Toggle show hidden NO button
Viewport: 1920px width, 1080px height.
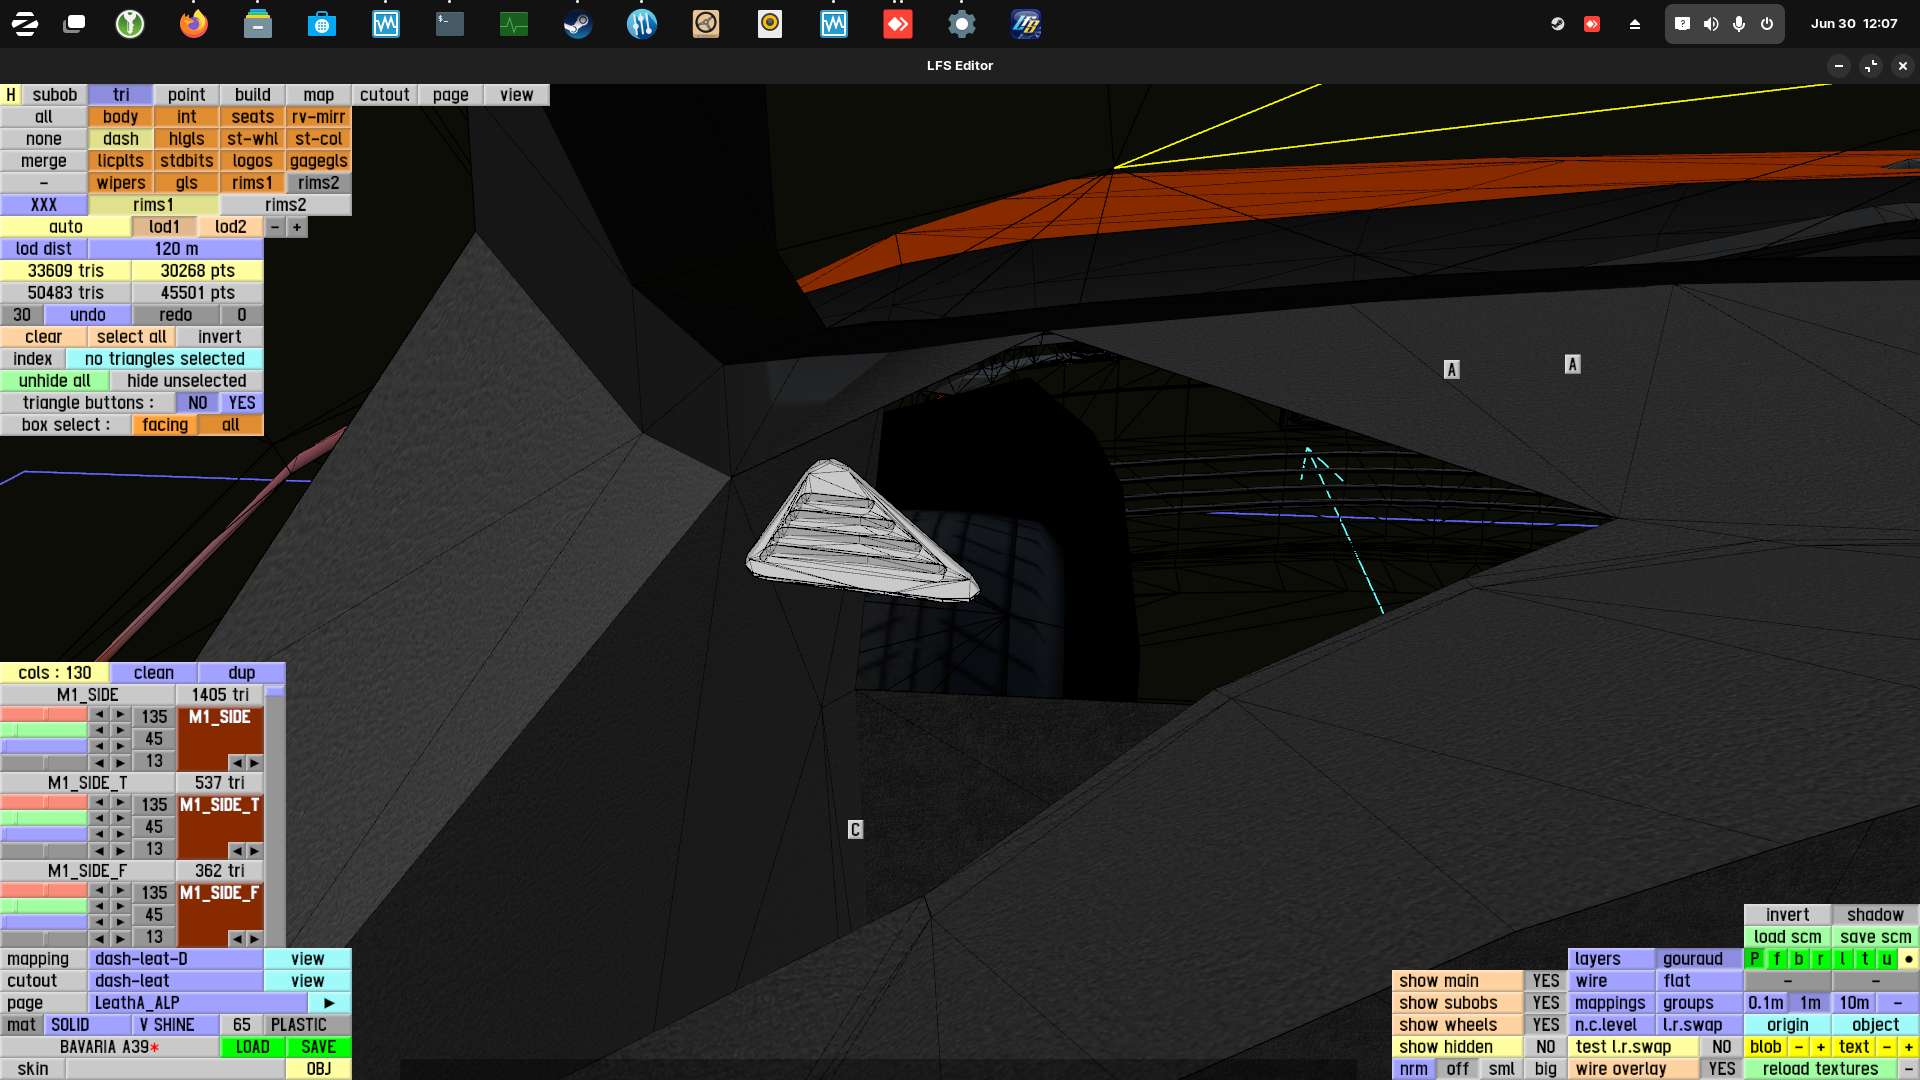(1545, 1047)
